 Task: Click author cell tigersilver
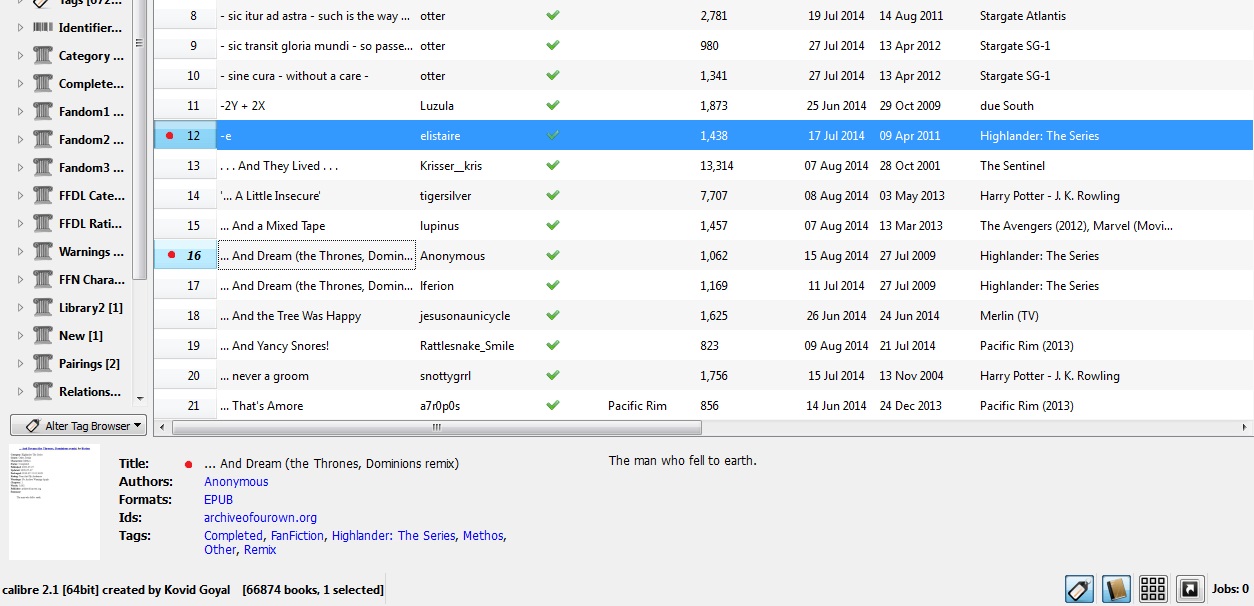click(445, 196)
